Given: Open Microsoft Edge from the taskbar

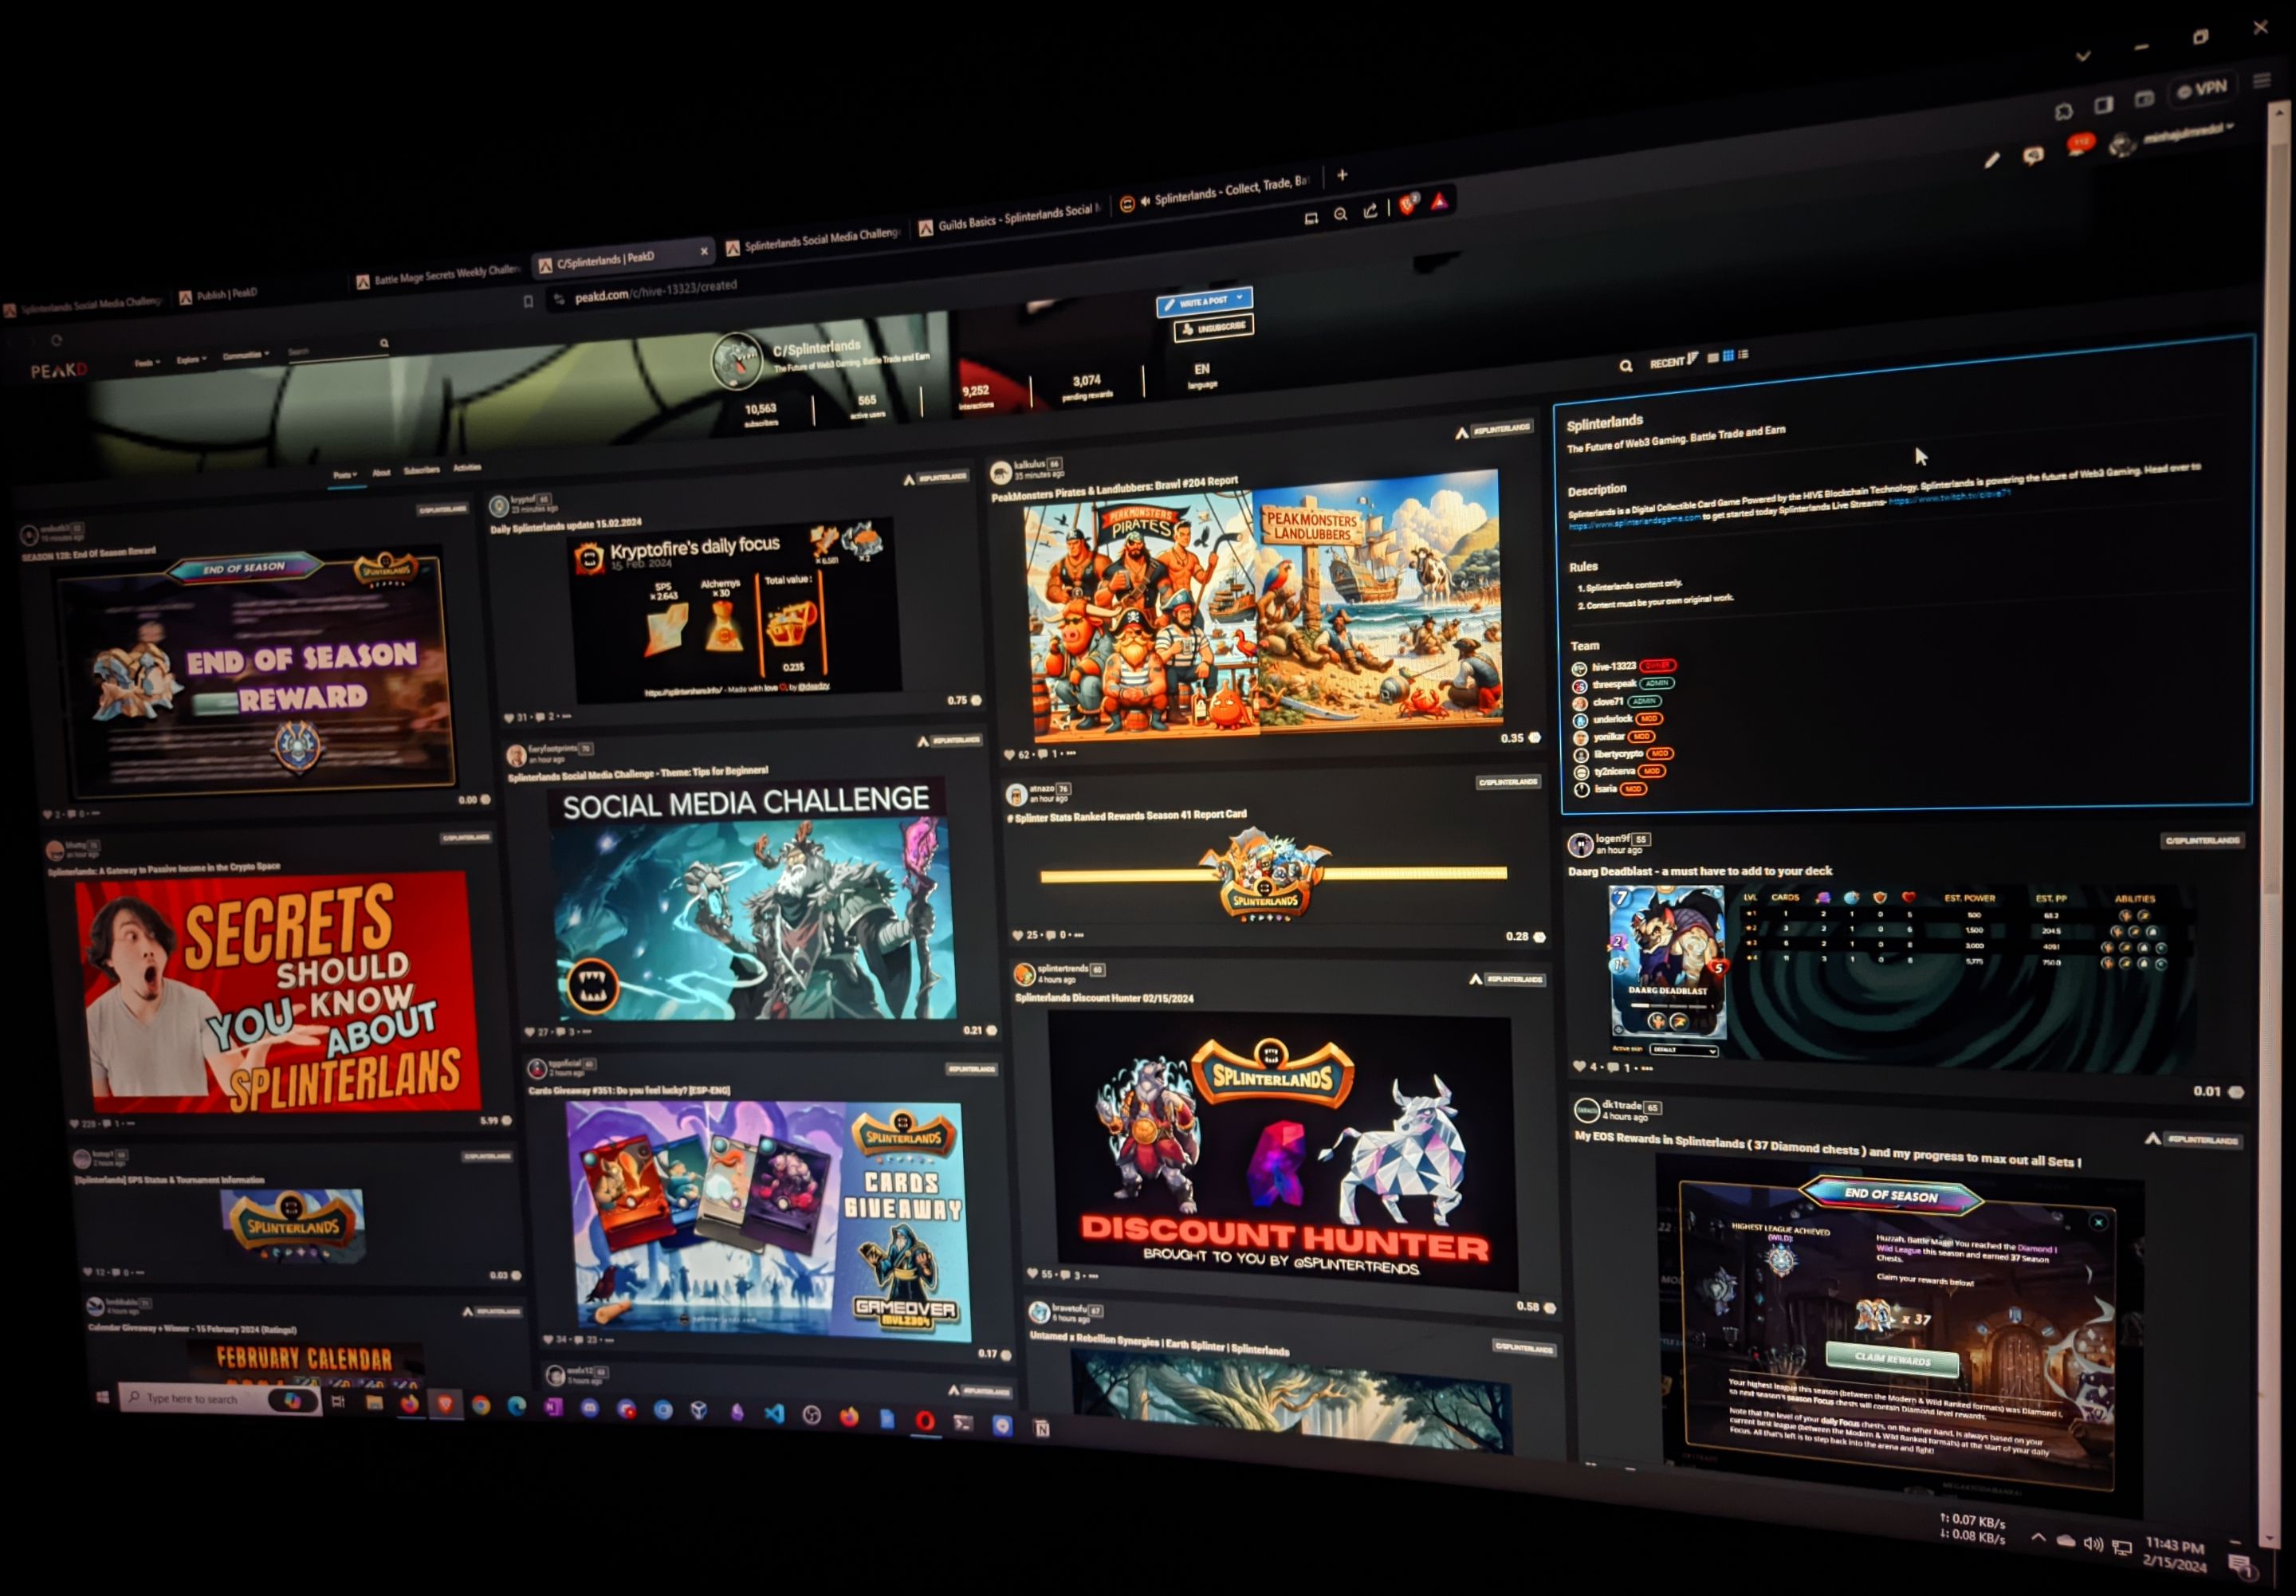Looking at the screenshot, I should click(517, 1406).
